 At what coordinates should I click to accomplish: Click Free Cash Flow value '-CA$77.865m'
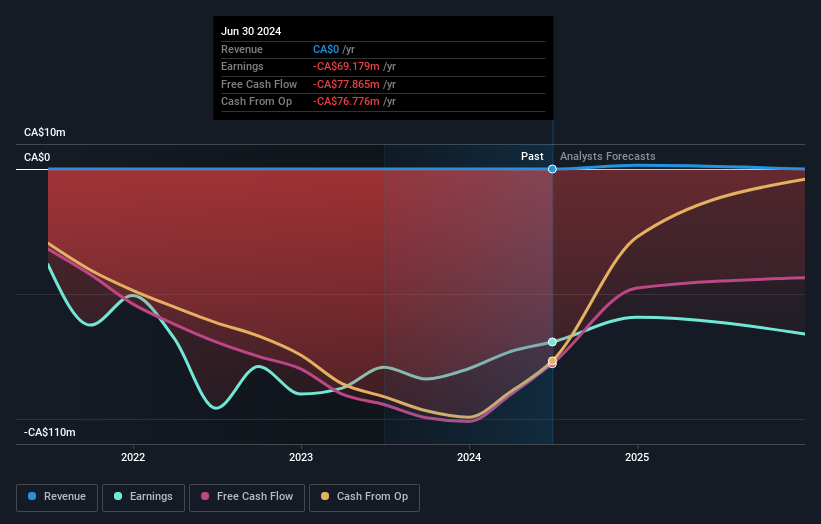coord(346,84)
